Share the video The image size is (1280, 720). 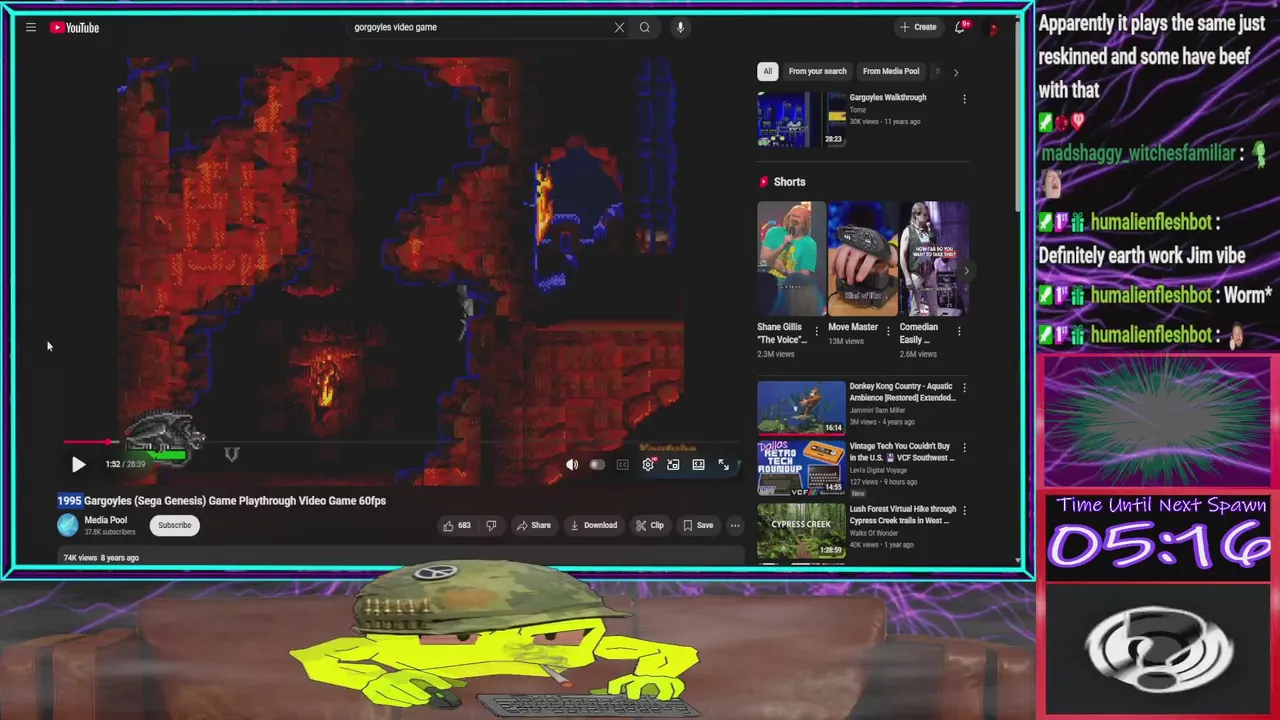533,525
